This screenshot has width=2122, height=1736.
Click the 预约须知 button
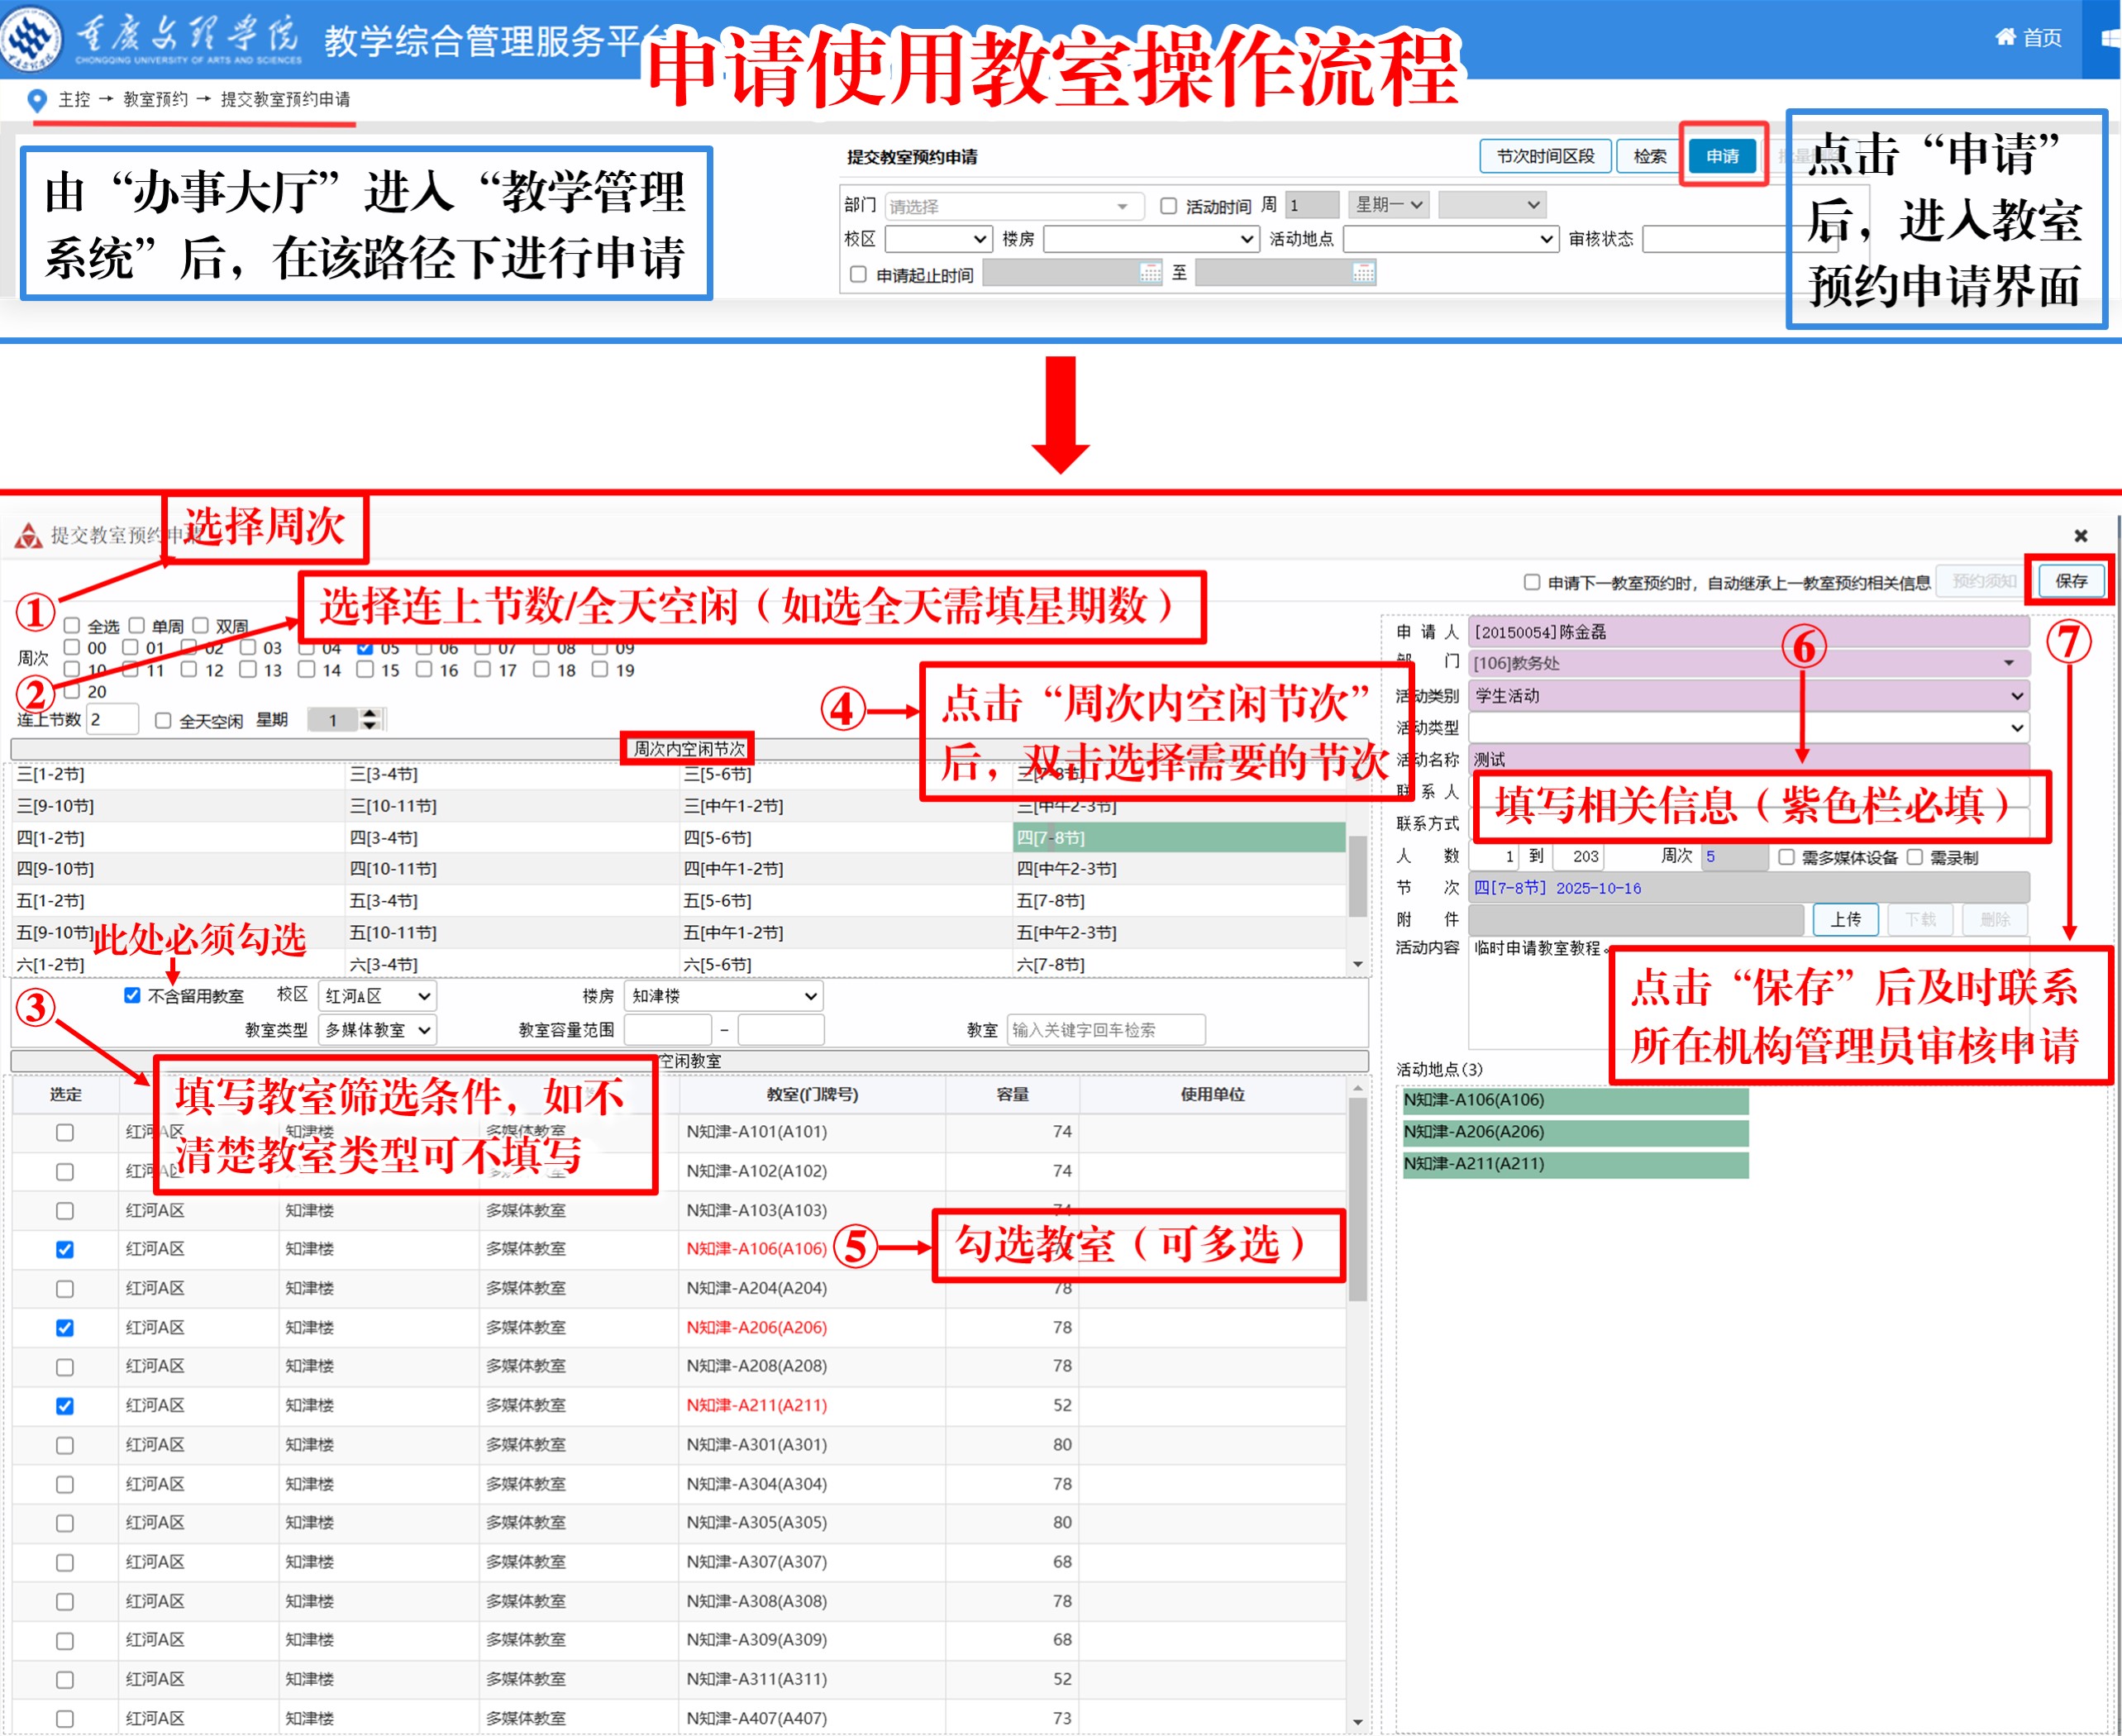1984,581
